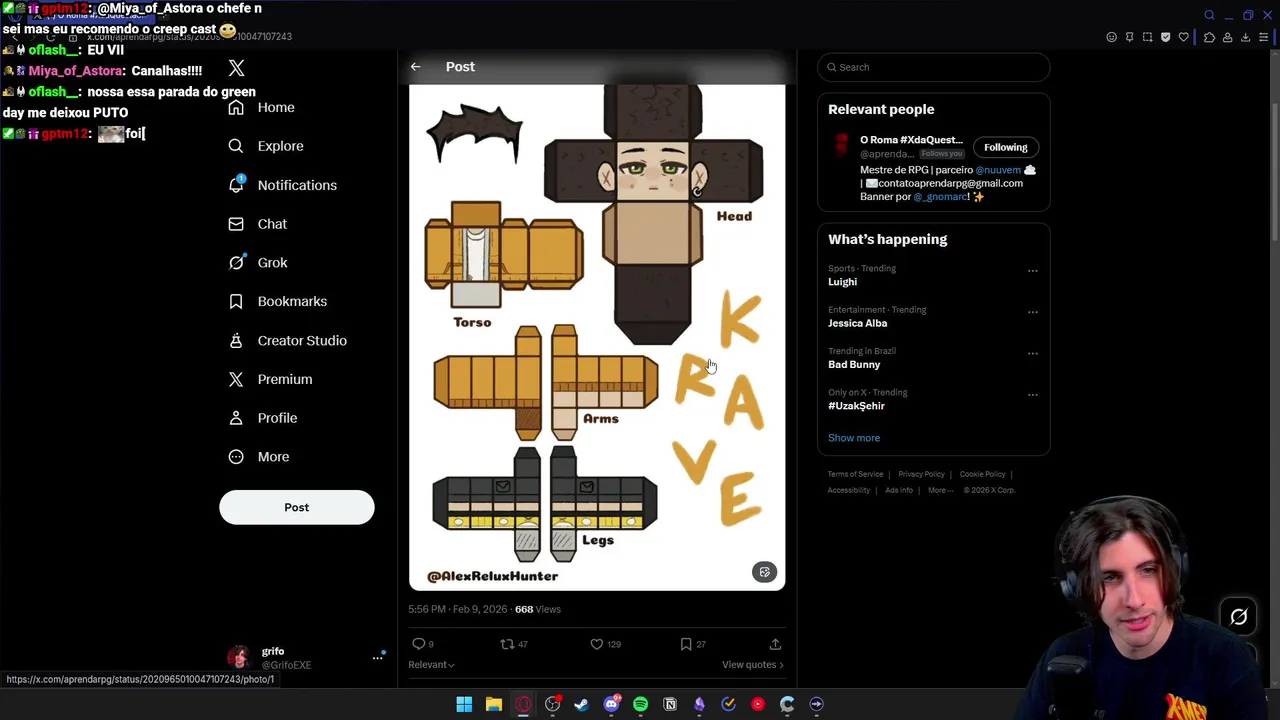Screen dimensions: 1280x720
Task: Expand the Relevant replies sort dropdown
Action: point(431,665)
